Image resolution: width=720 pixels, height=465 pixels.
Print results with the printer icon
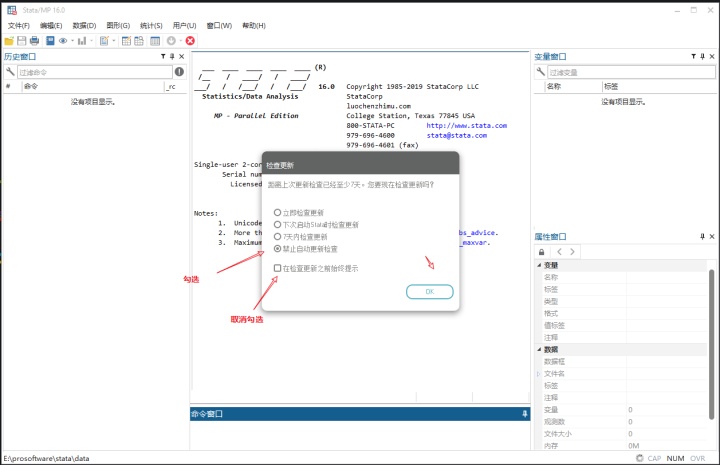[x=34, y=41]
